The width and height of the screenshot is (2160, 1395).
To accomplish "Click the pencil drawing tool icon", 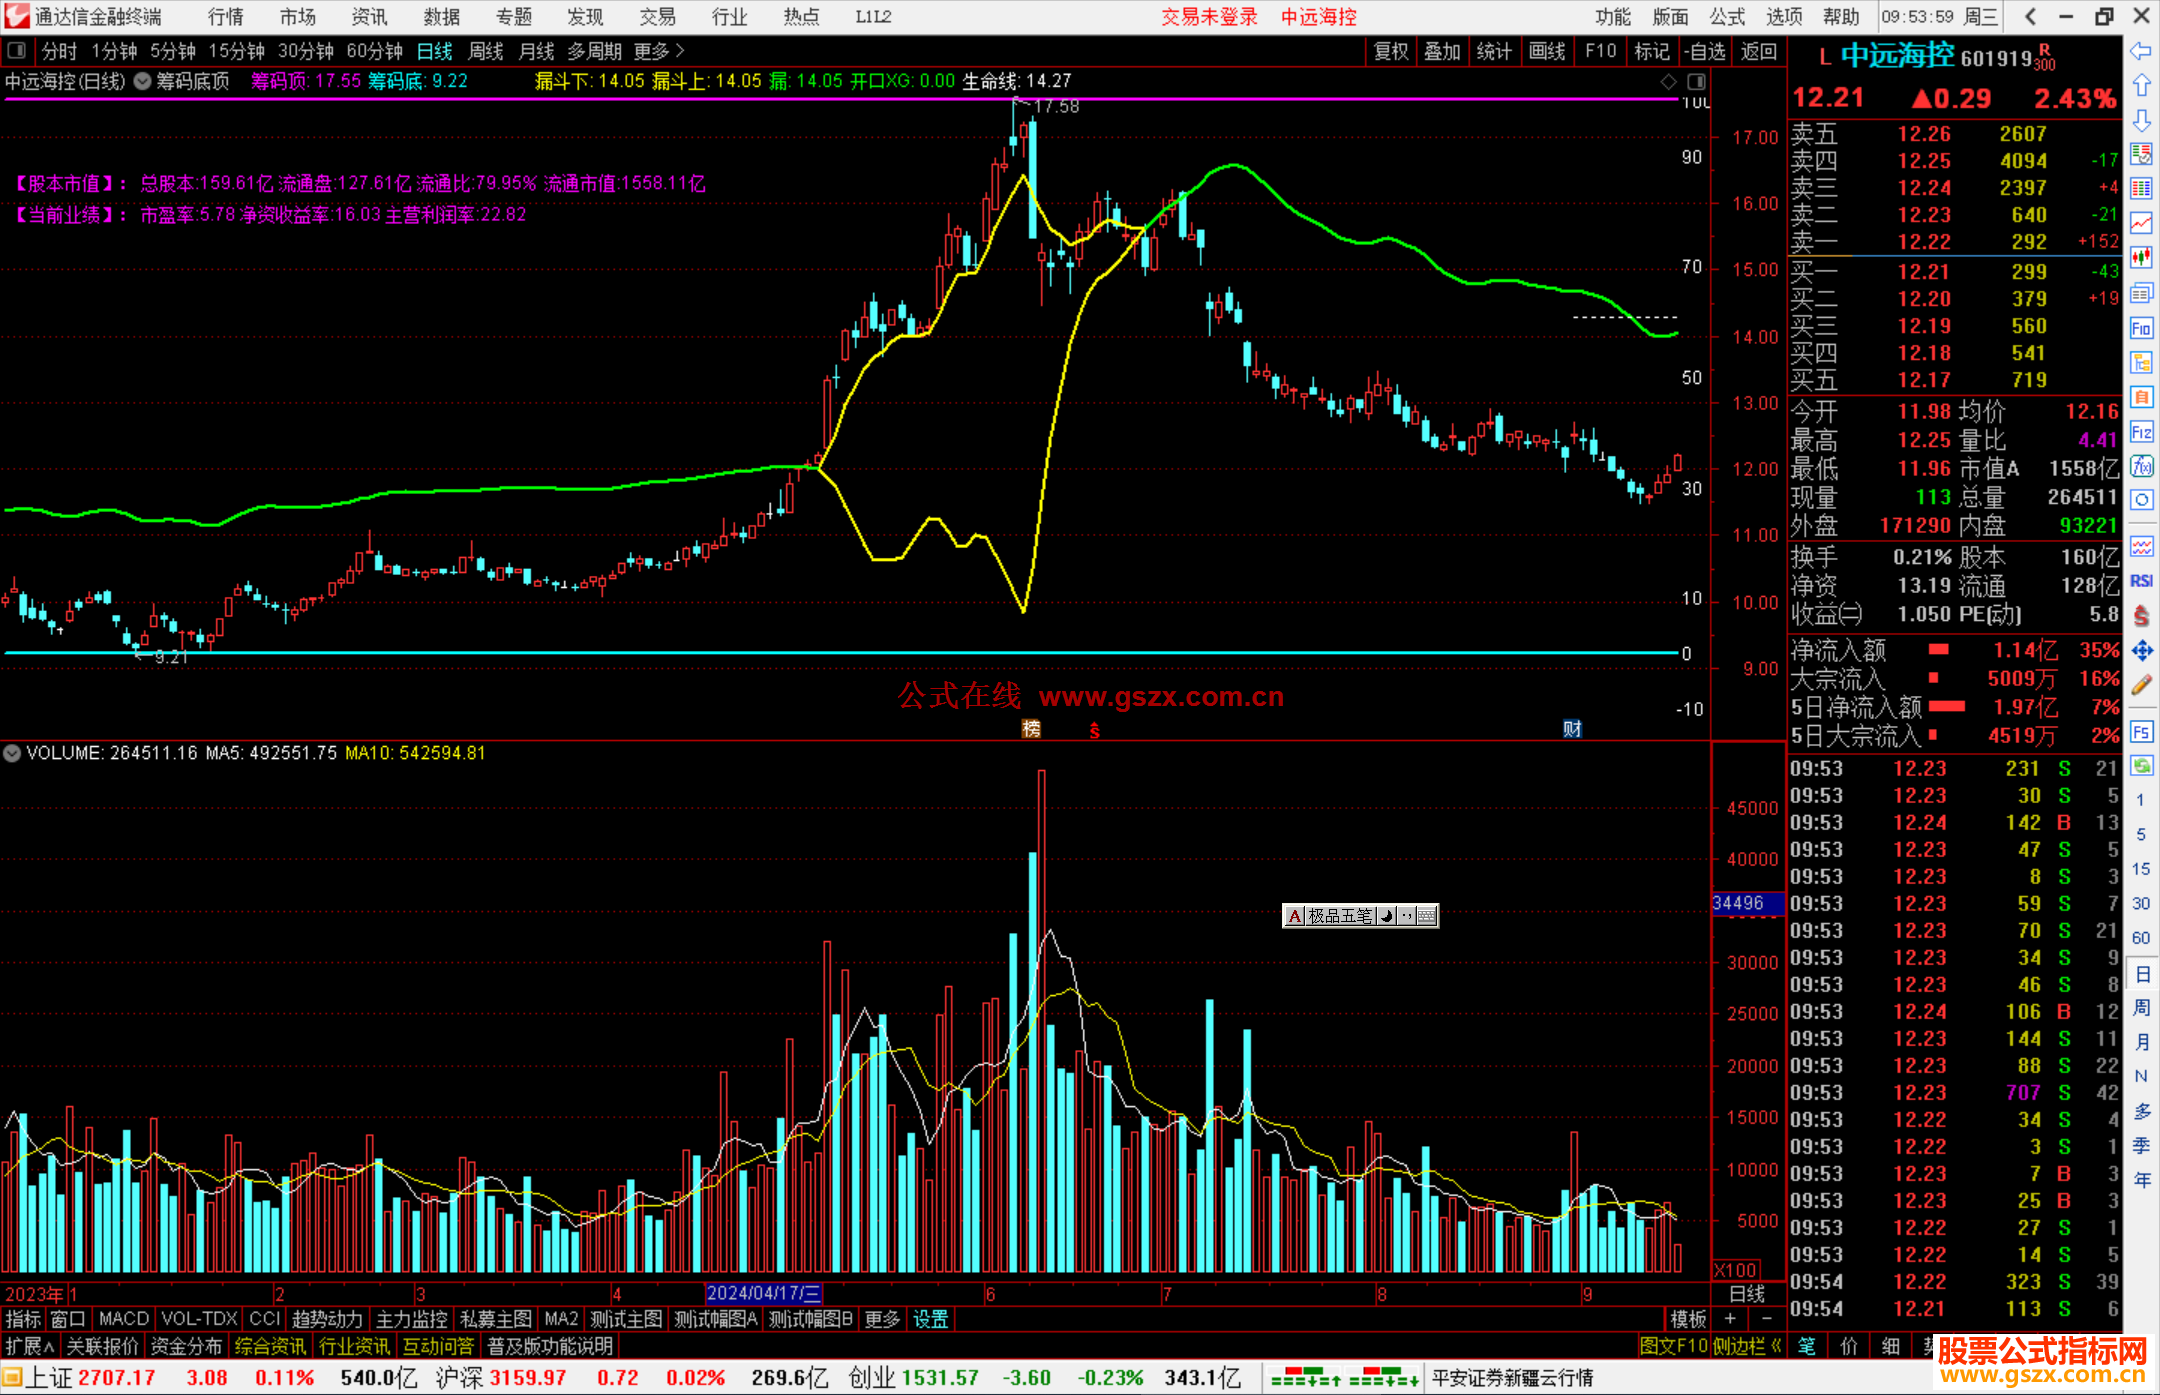I will click(2141, 685).
